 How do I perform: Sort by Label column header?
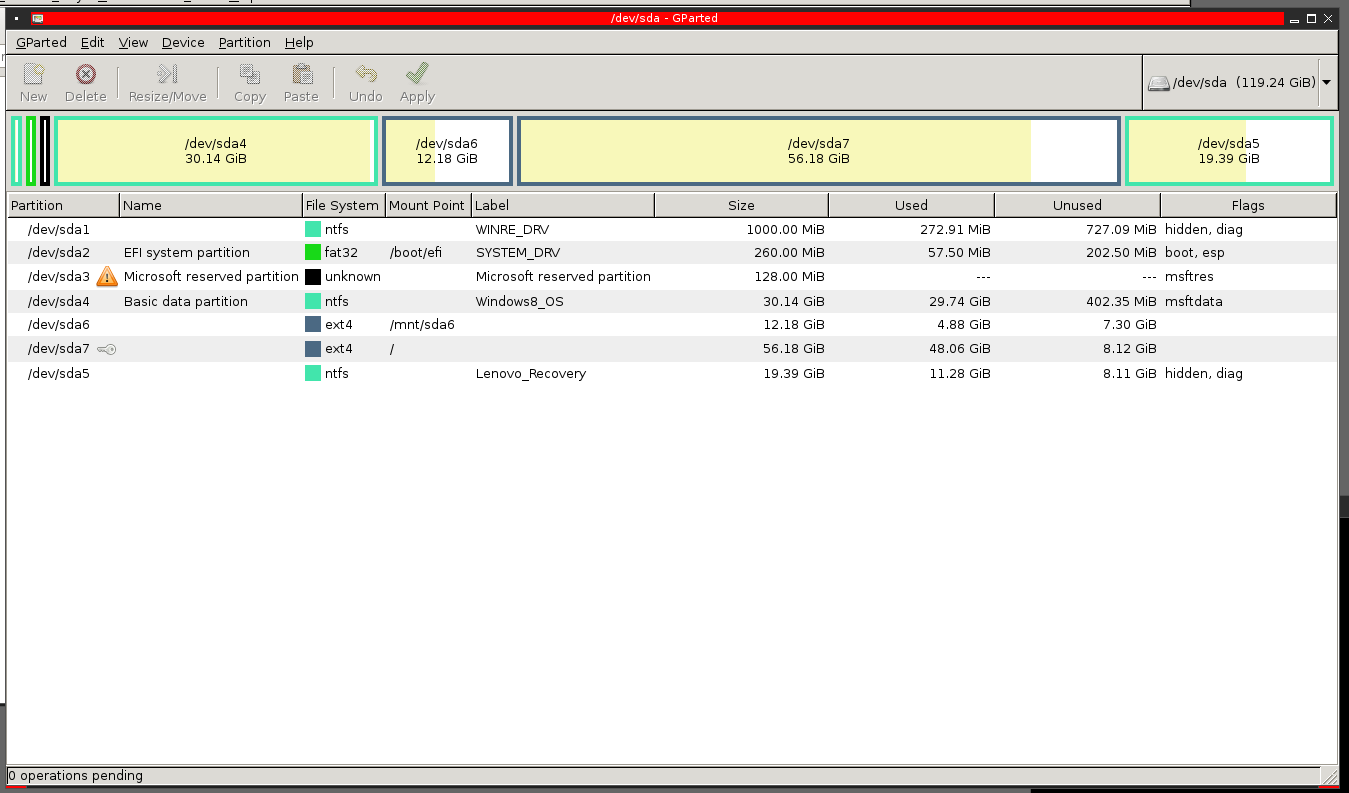pyautogui.click(x=563, y=205)
